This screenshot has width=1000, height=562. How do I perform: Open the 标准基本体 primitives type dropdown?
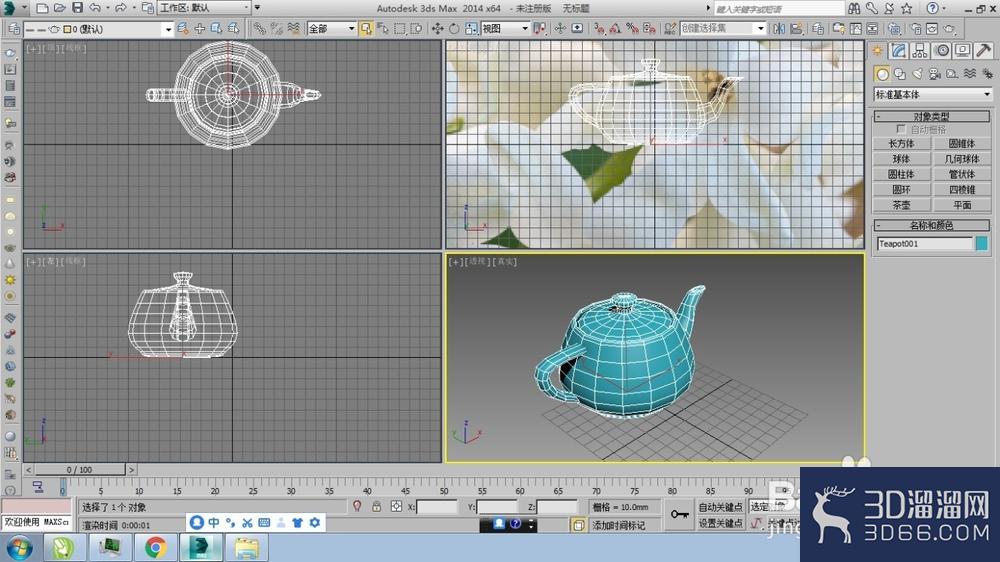tap(932, 94)
